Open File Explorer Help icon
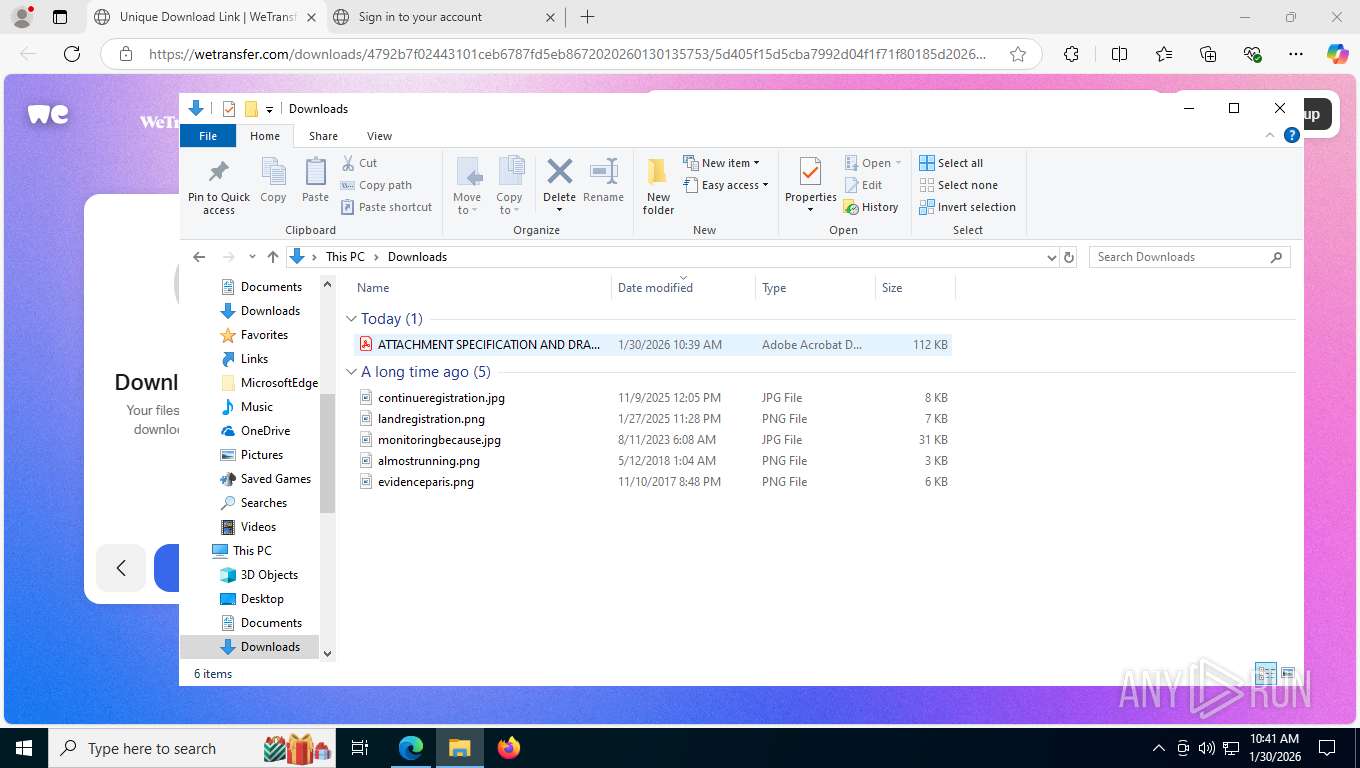Screen dimensions: 1360x768 (1291, 135)
